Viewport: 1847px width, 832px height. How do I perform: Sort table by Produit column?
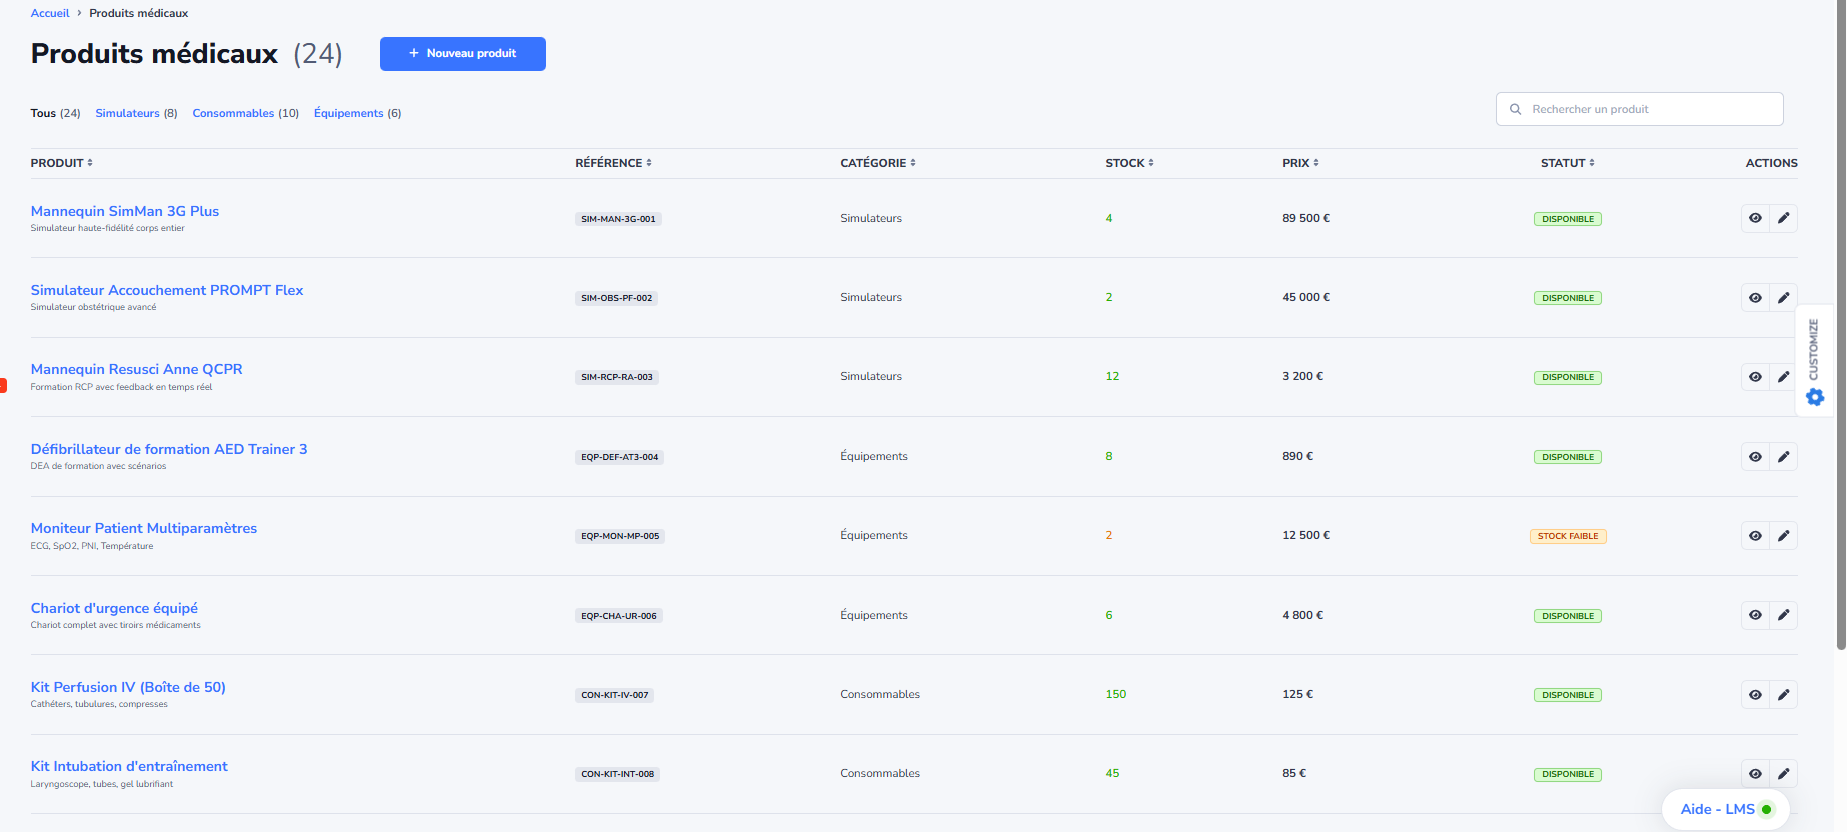click(x=61, y=163)
